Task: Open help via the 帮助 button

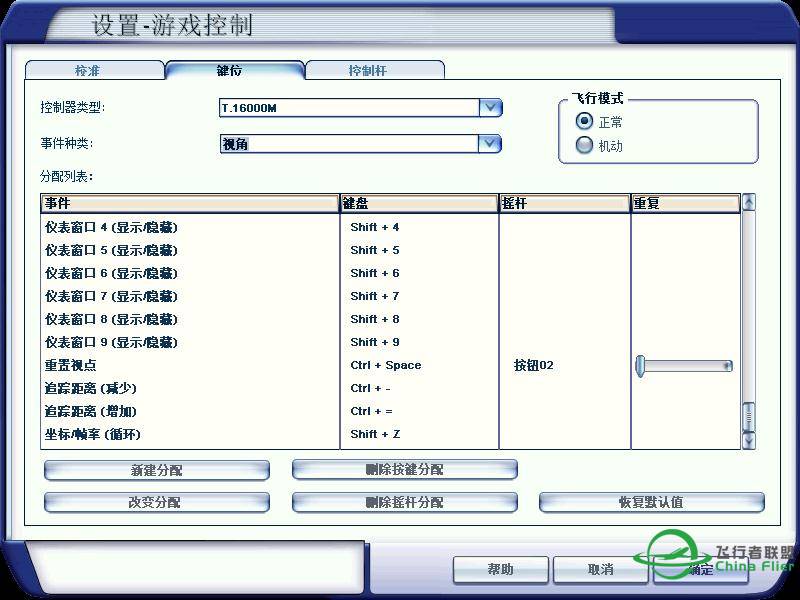Action: click(x=500, y=569)
